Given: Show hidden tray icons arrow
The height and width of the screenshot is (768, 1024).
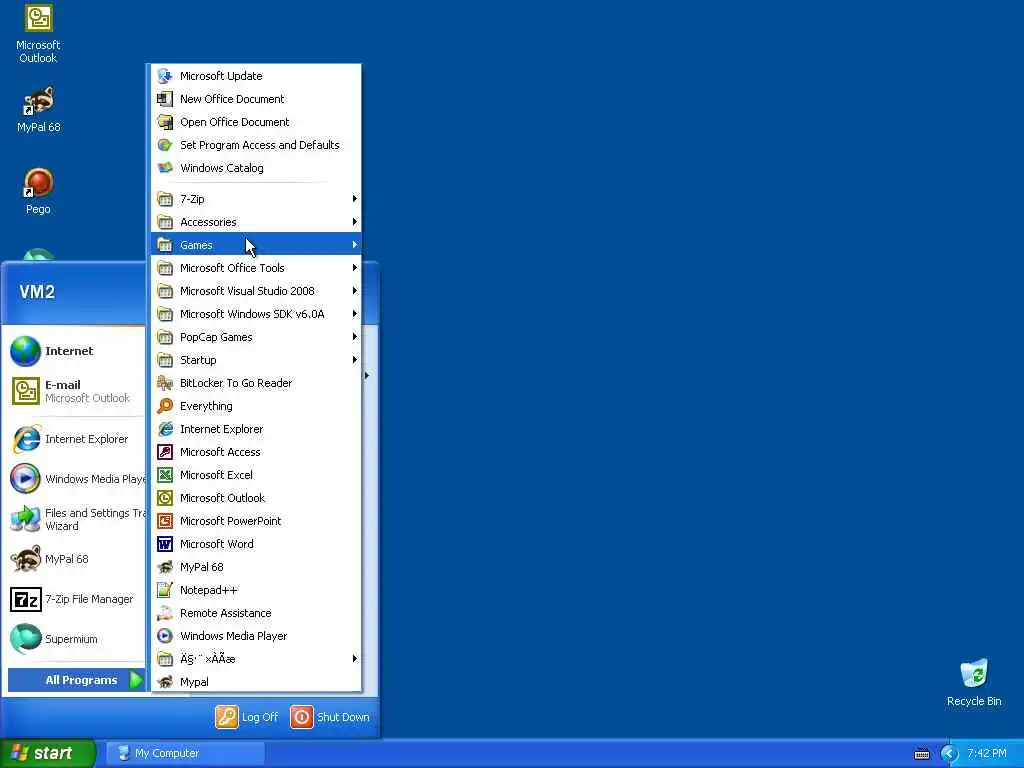Looking at the screenshot, I should point(949,754).
